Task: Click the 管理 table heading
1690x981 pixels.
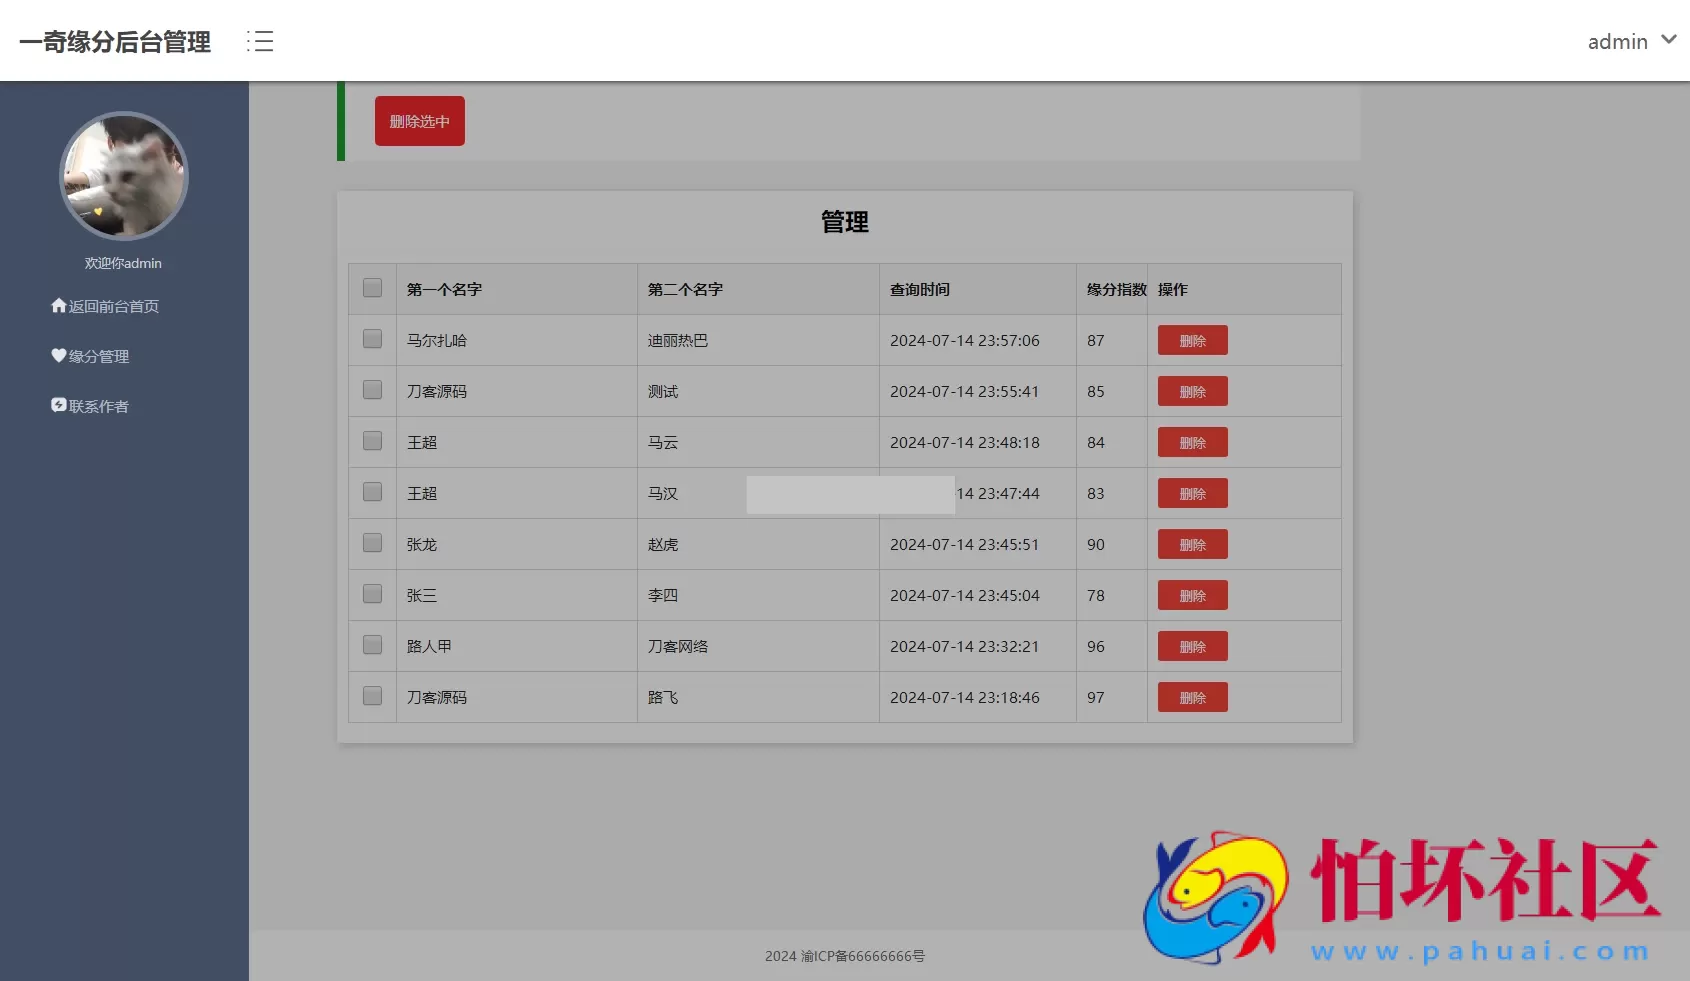Action: 845,222
